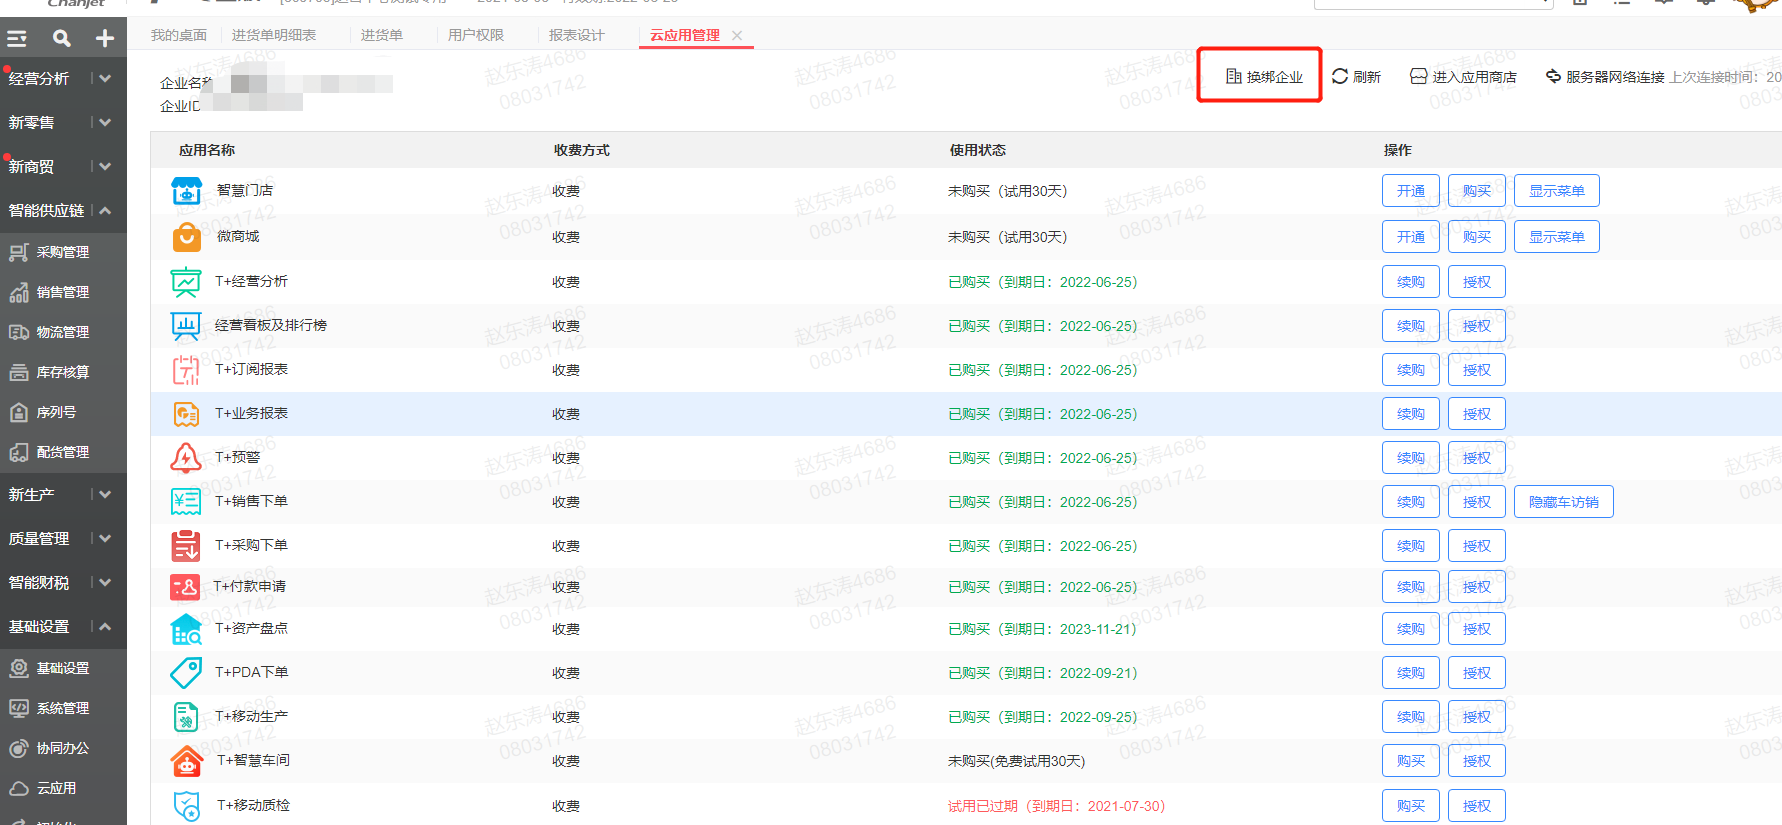The height and width of the screenshot is (825, 1782).
Task: Click 隐藏车访销 for T+销售下单
Action: click(1564, 502)
